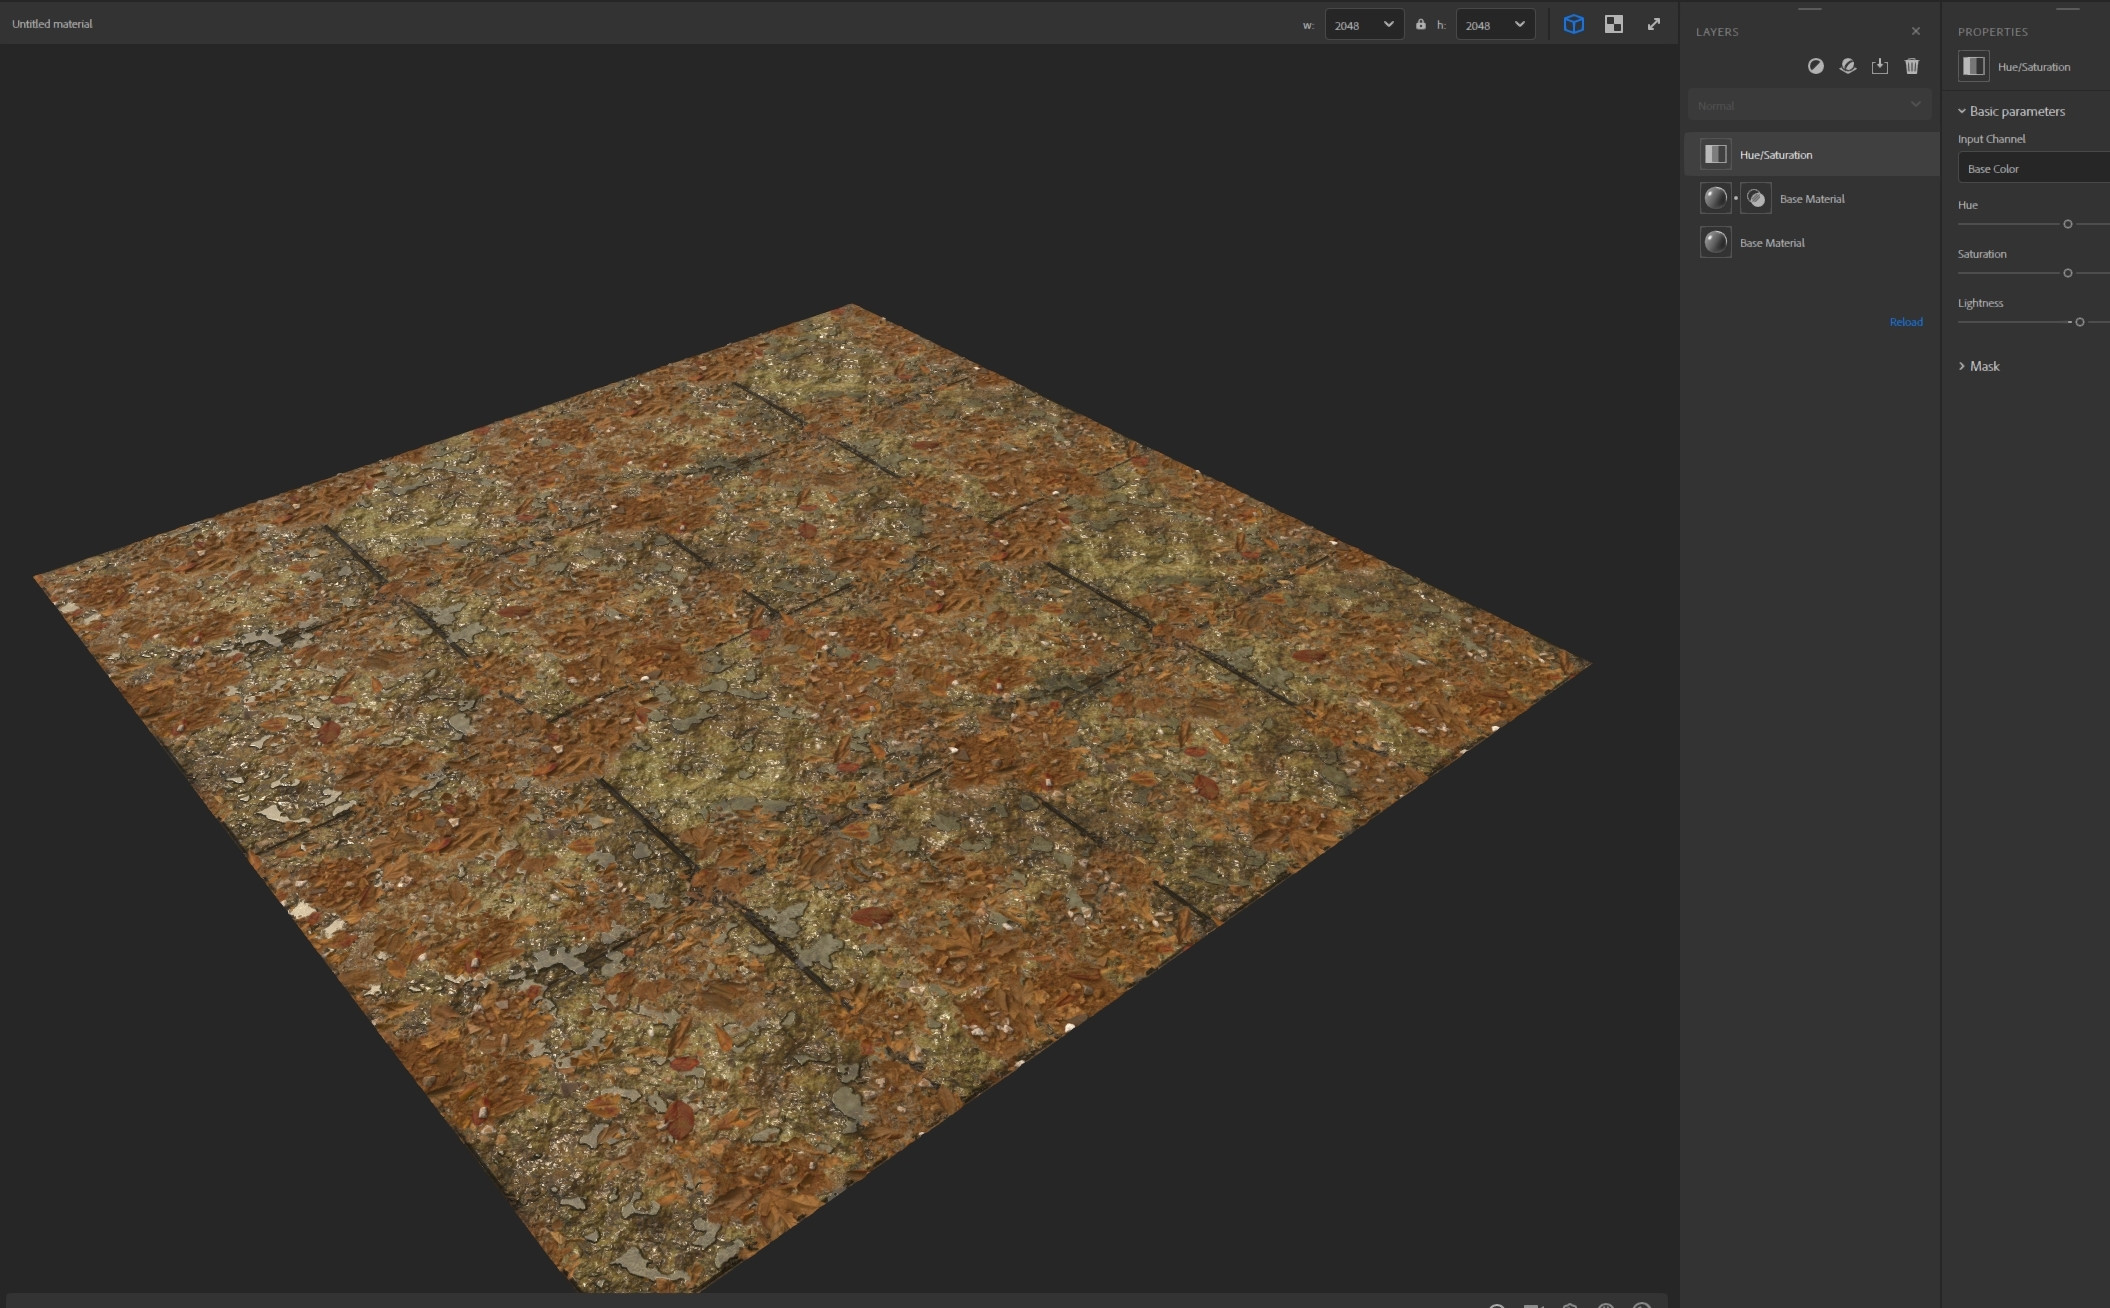Click the Lightness slider handle
2110x1308 pixels.
tap(2079, 322)
